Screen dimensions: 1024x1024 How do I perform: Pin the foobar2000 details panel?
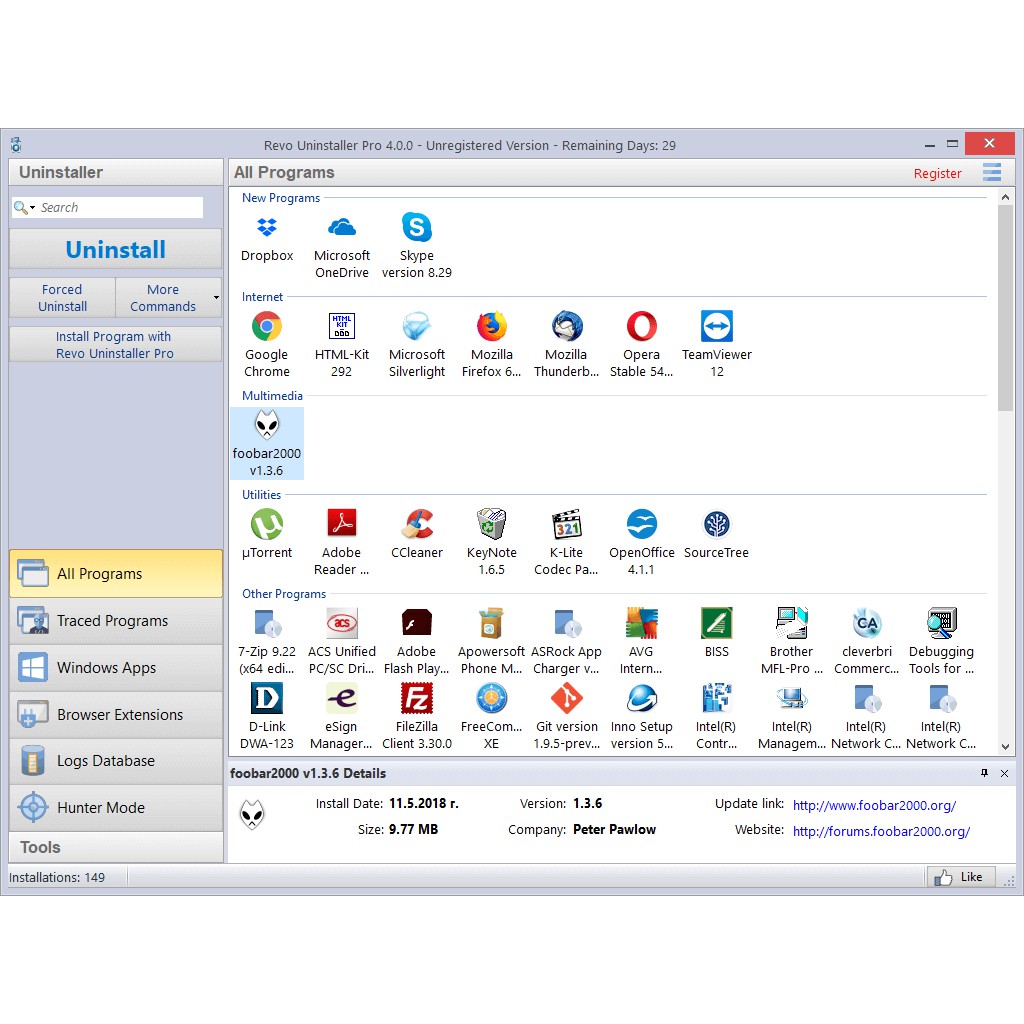(x=984, y=773)
